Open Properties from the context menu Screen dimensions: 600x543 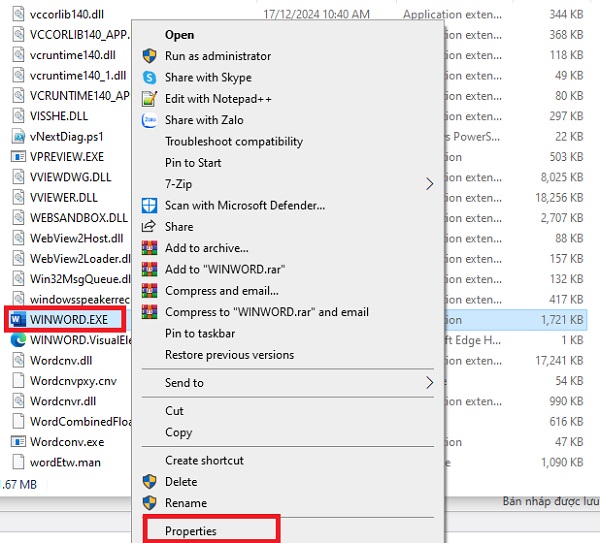(191, 531)
